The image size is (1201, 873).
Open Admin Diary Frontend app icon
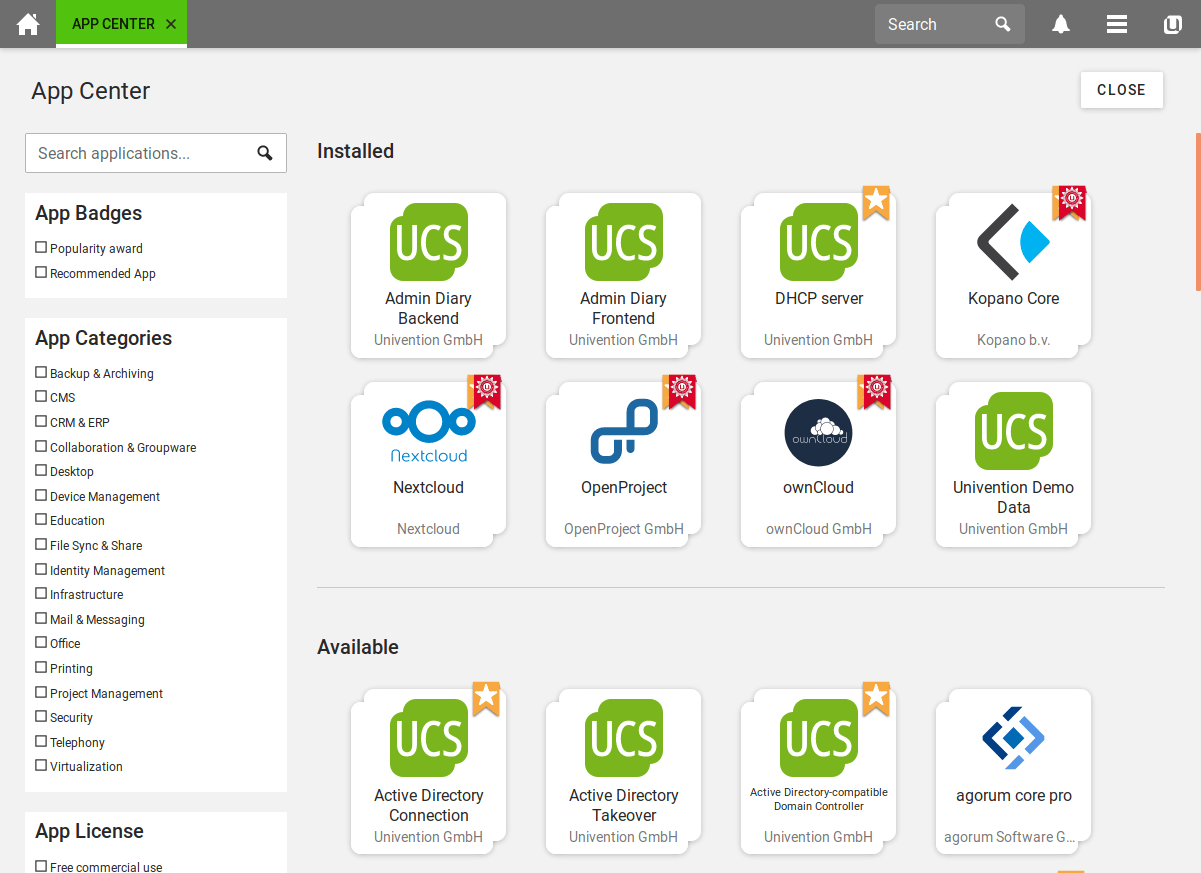tap(624, 242)
